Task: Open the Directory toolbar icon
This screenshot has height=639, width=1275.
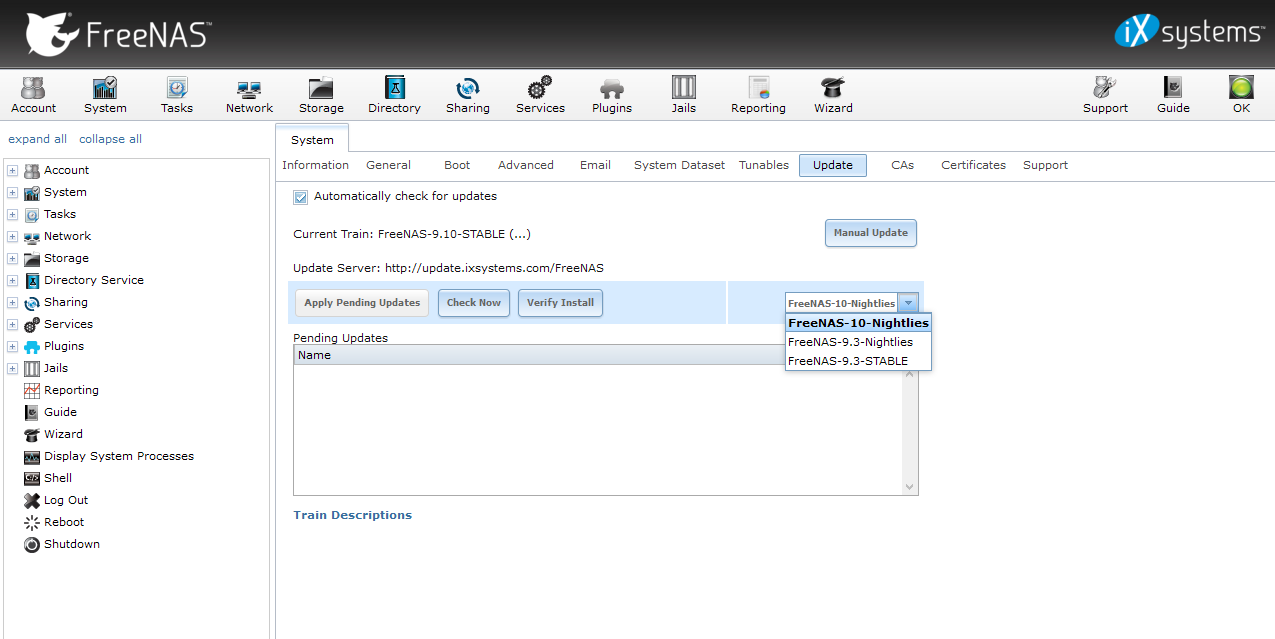Action: tap(394, 95)
